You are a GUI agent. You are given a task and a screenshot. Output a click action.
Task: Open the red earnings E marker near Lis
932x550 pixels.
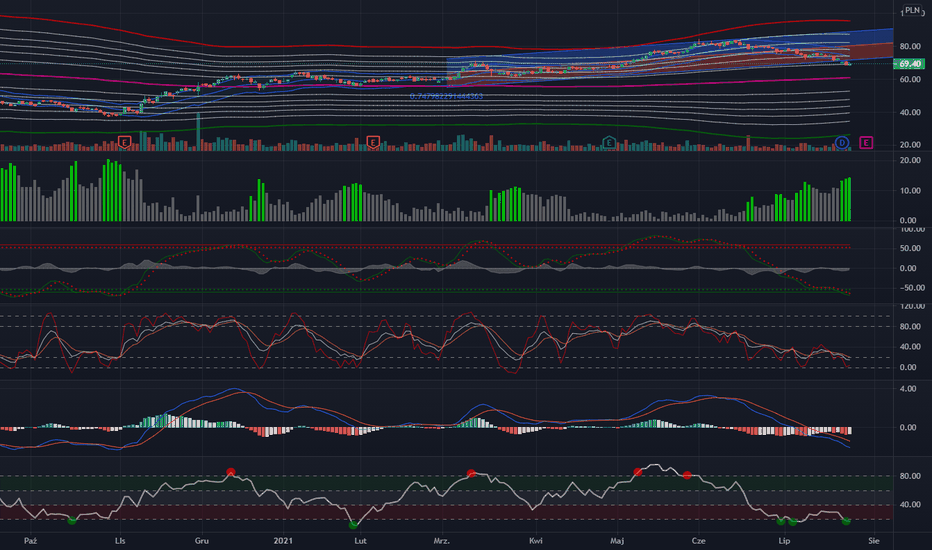coord(124,142)
